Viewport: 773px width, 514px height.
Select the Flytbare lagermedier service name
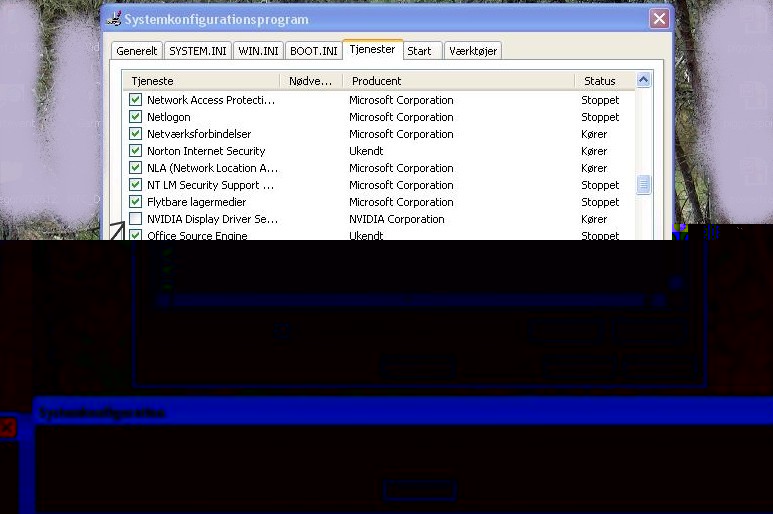click(197, 202)
